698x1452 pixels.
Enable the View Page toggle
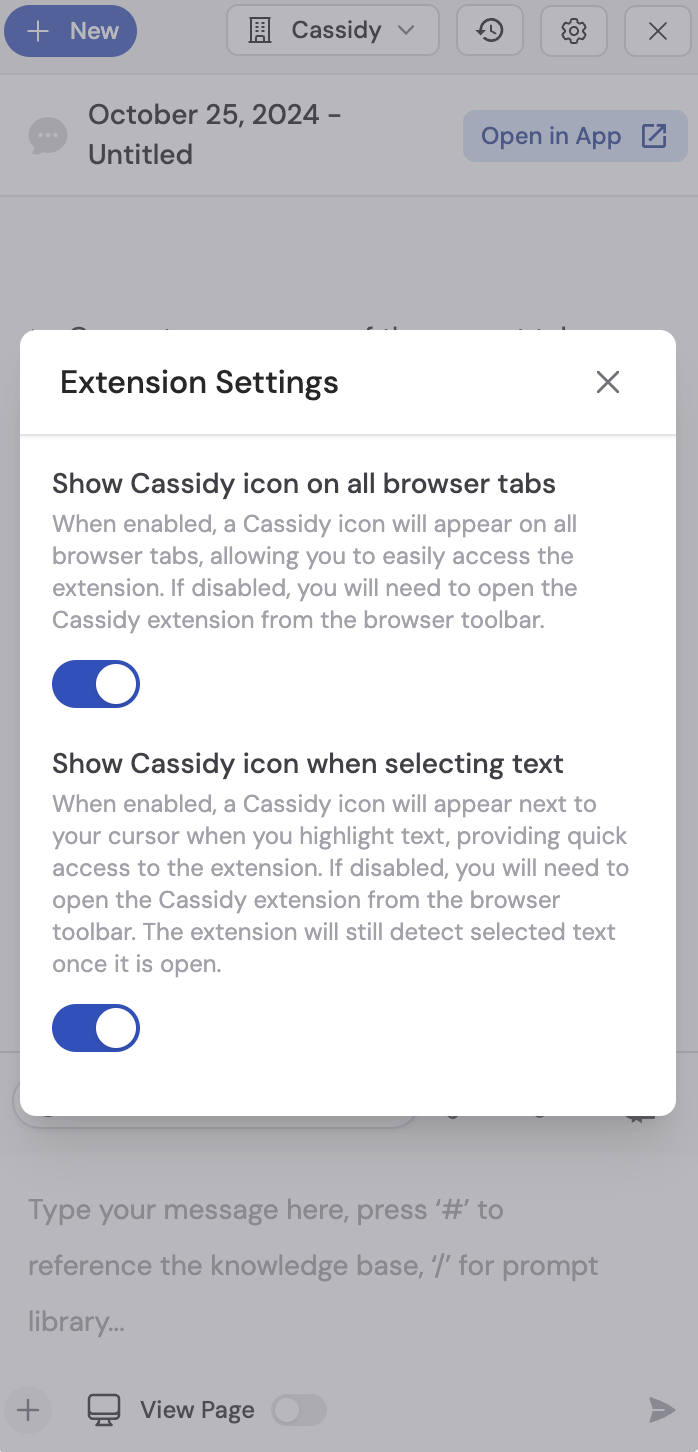[x=299, y=1409]
